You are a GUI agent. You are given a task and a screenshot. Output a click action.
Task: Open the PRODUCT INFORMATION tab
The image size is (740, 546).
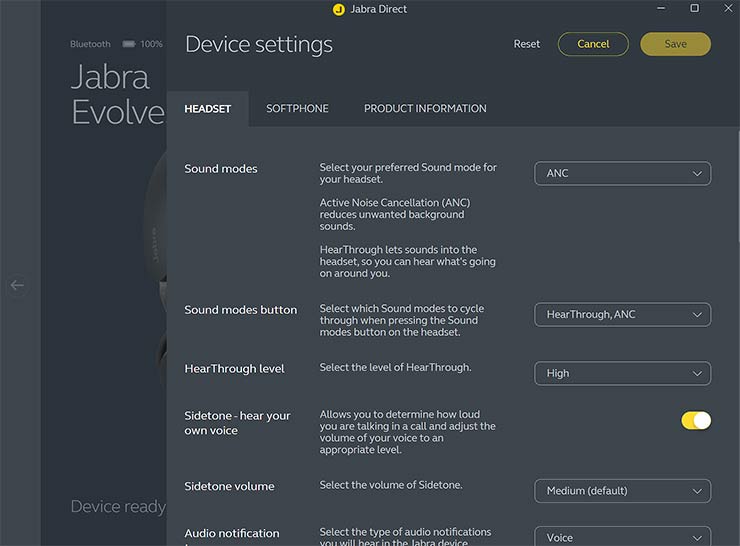425,108
